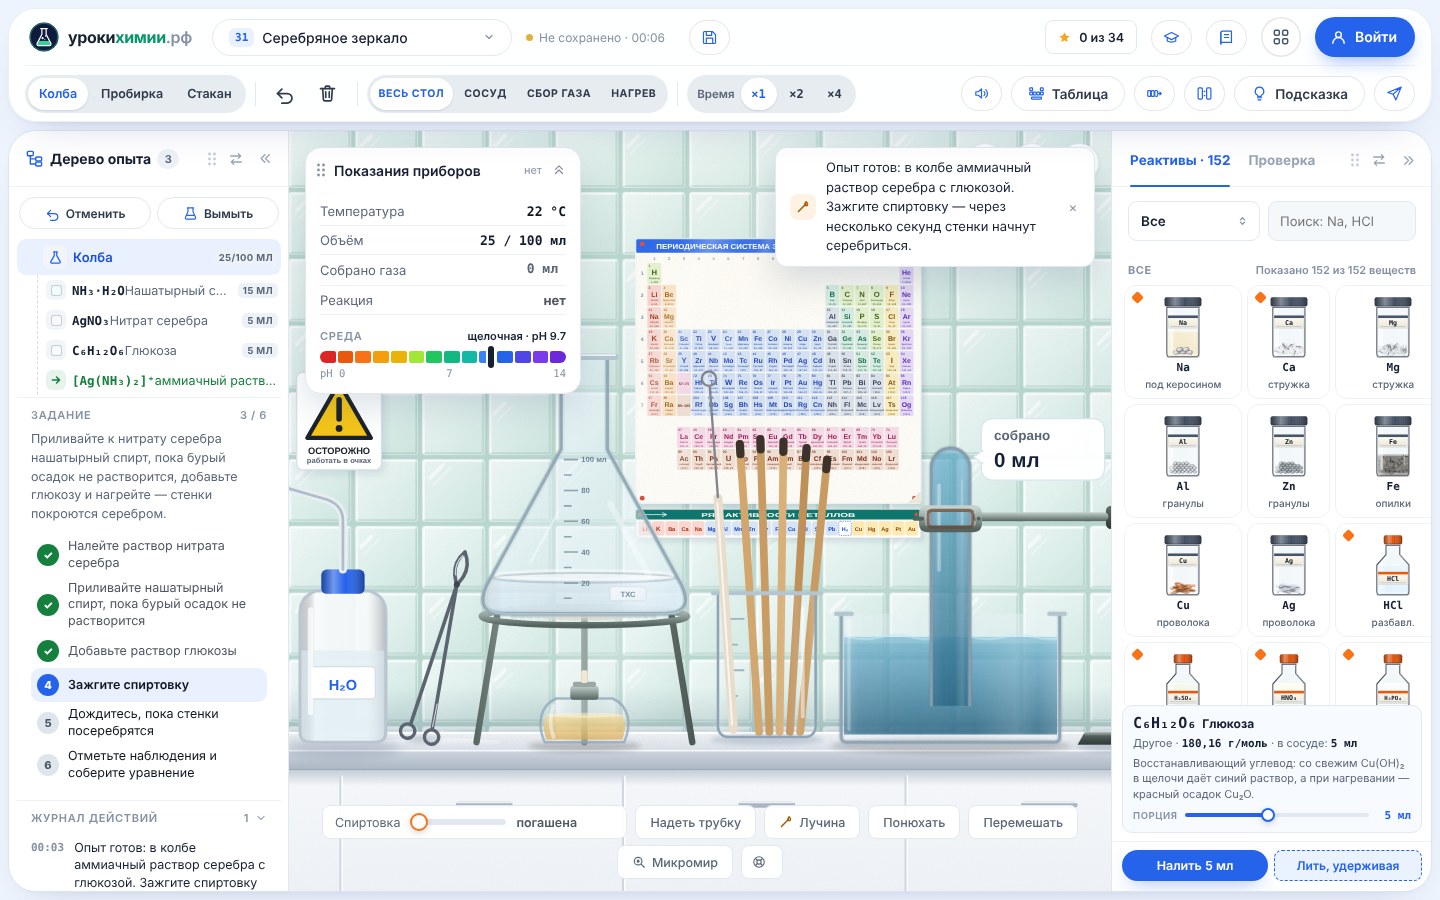Click the Порция volume slider handle
1440x900 pixels.
coord(1267,815)
